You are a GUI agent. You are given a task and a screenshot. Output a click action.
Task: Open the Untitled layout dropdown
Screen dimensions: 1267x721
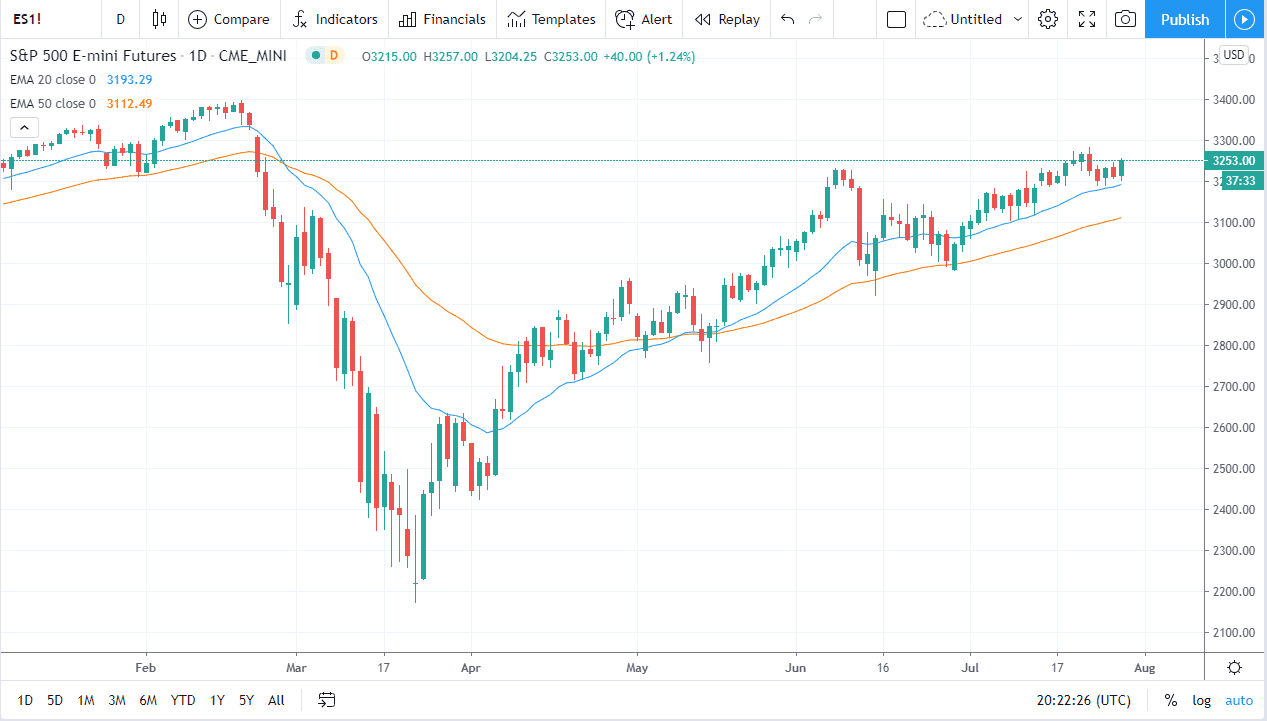(x=971, y=19)
